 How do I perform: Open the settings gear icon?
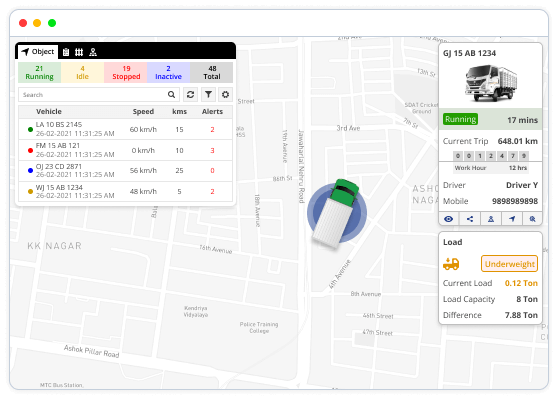pos(225,95)
